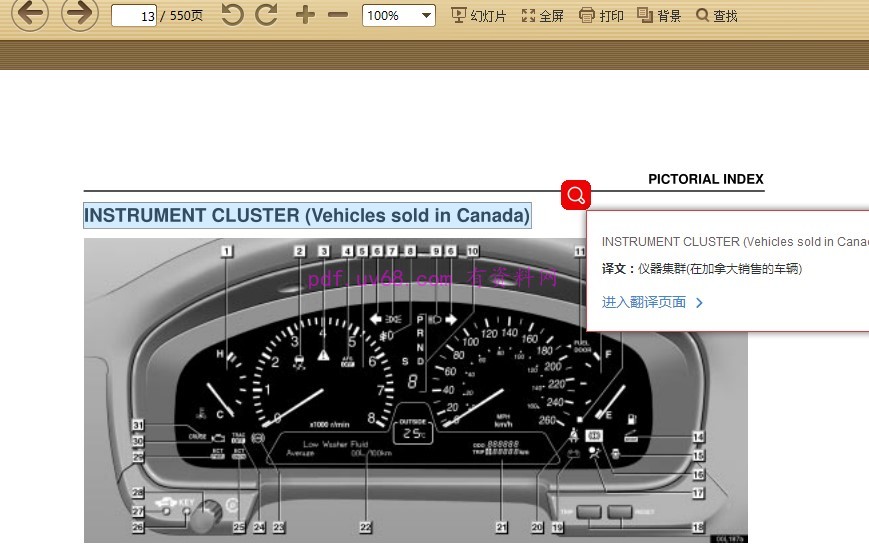This screenshot has width=869, height=552.
Task: Click the highlighted INSTRUMENT CLUSTER heading
Action: click(x=307, y=216)
